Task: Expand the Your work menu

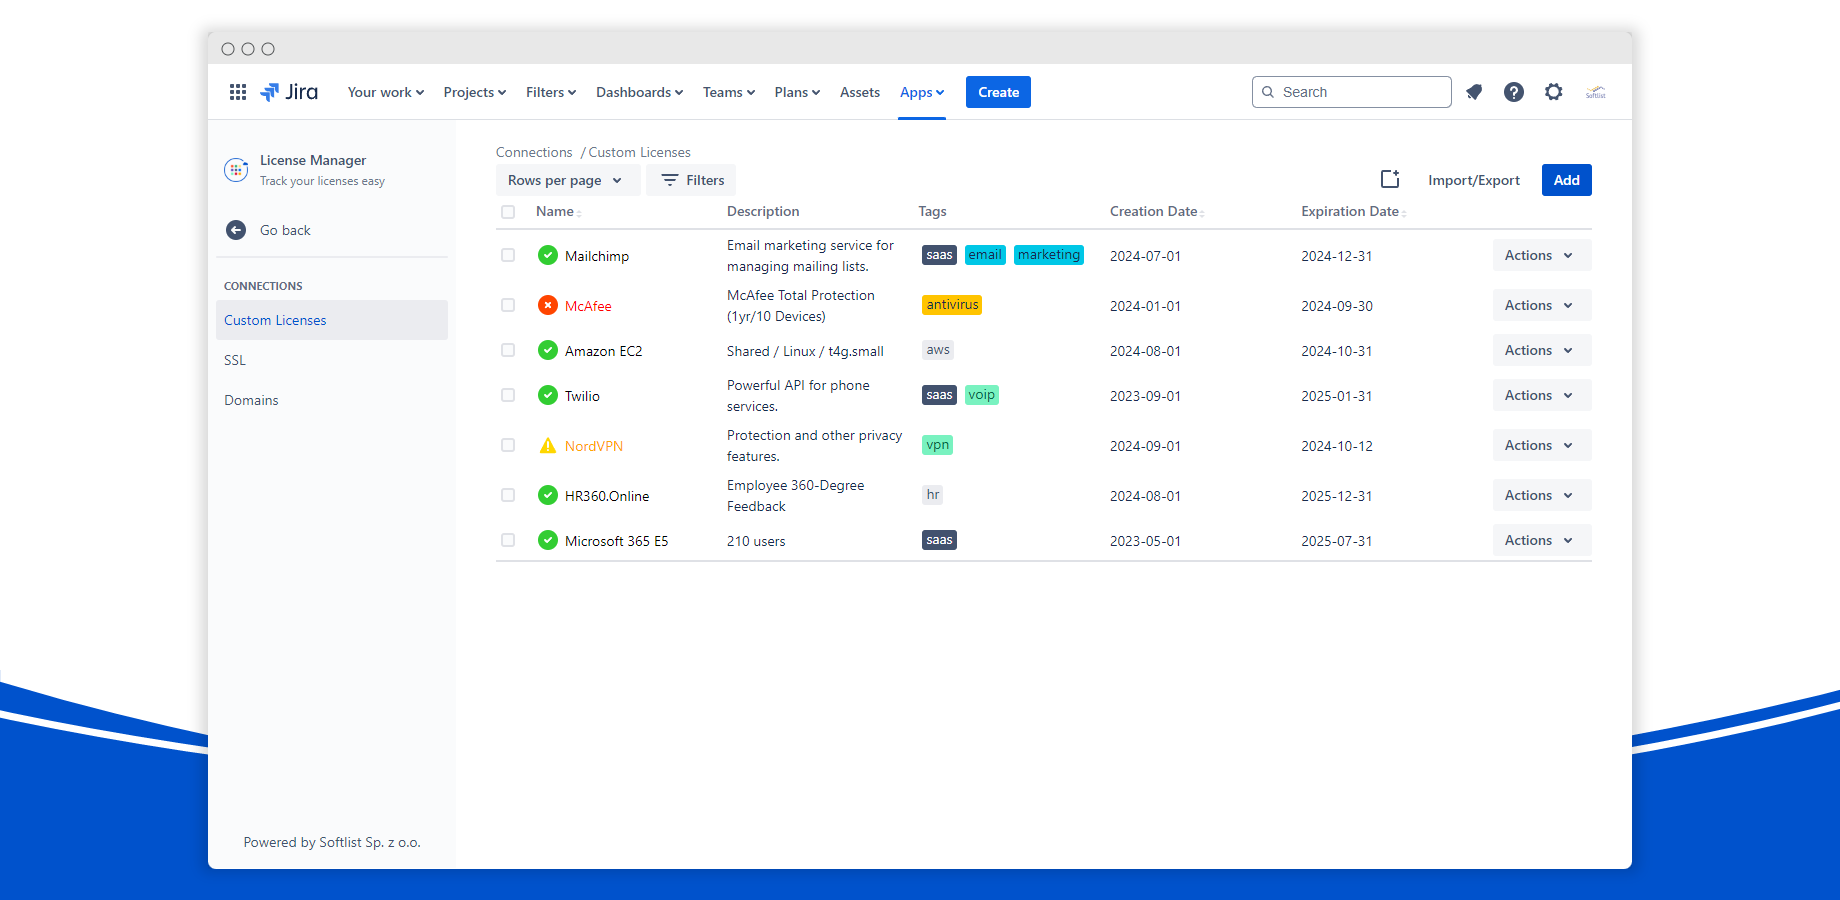Action: [x=386, y=92]
